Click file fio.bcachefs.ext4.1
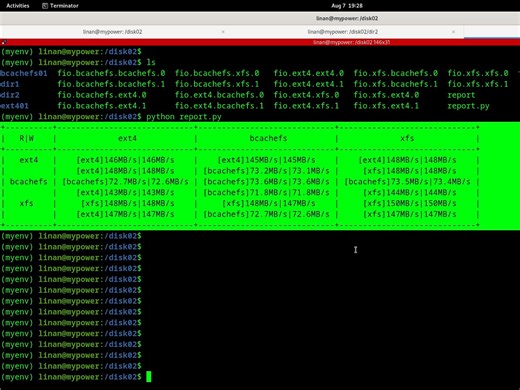The height and width of the screenshot is (390, 520). click(102, 106)
